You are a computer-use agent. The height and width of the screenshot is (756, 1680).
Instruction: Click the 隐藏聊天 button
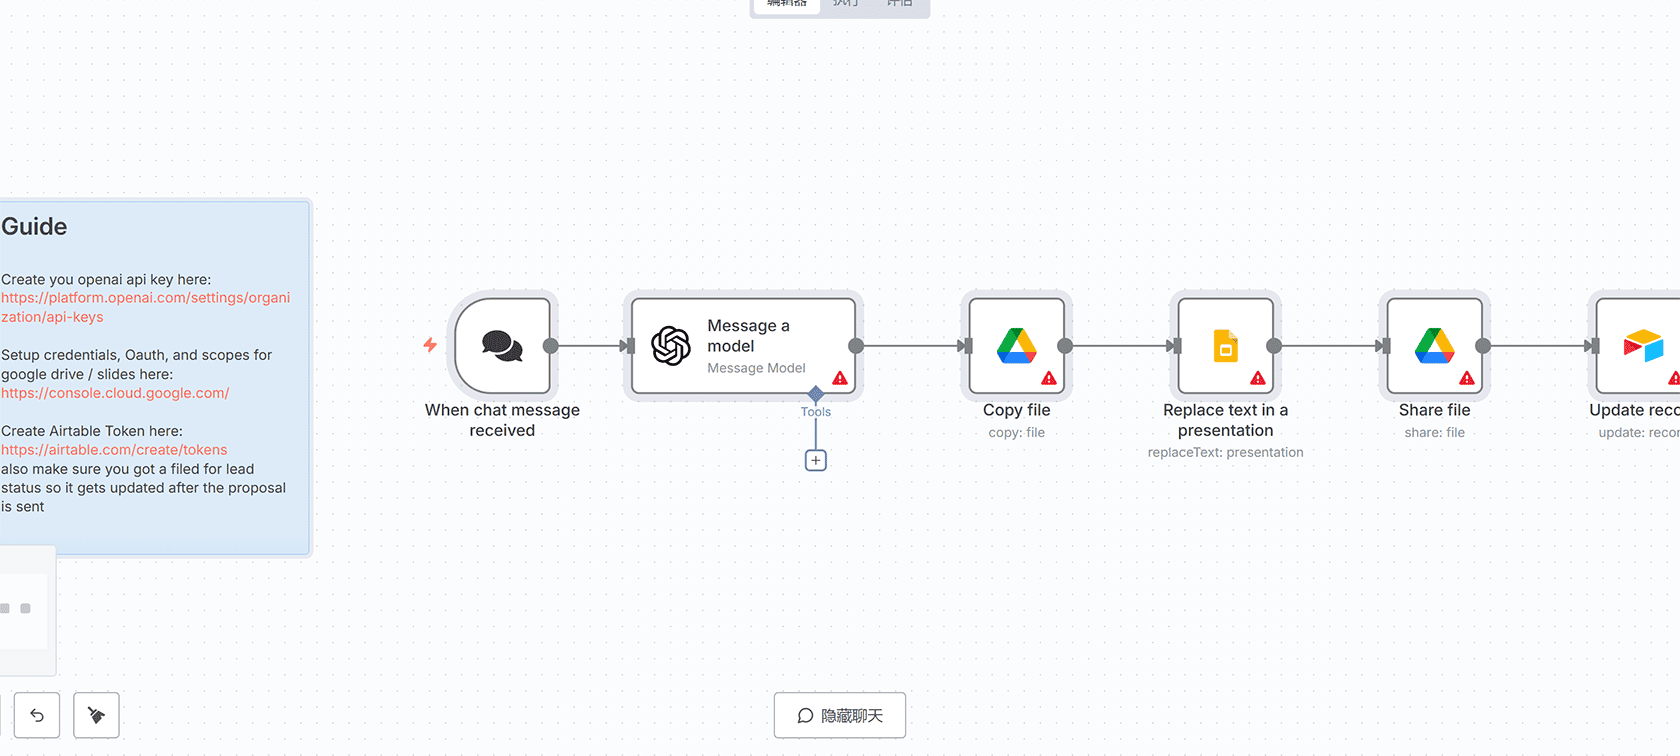tap(840, 715)
